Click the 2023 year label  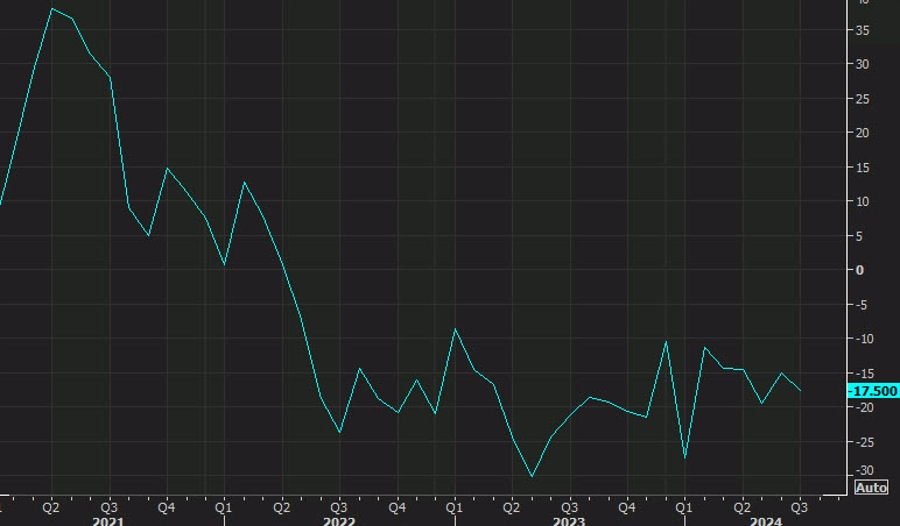point(568,521)
